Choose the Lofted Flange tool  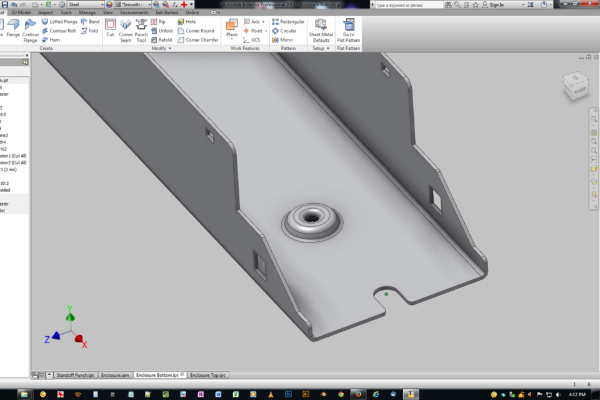pos(60,20)
